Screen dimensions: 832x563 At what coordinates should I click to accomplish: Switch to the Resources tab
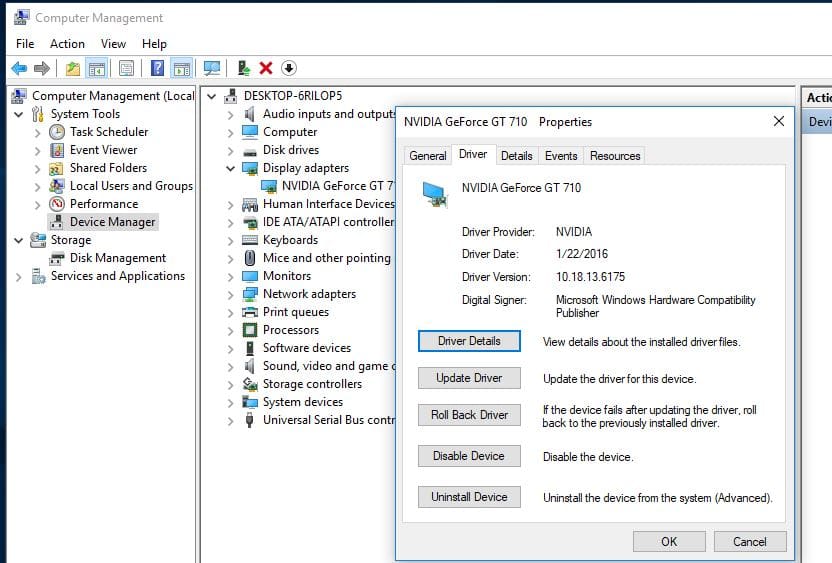click(x=615, y=156)
